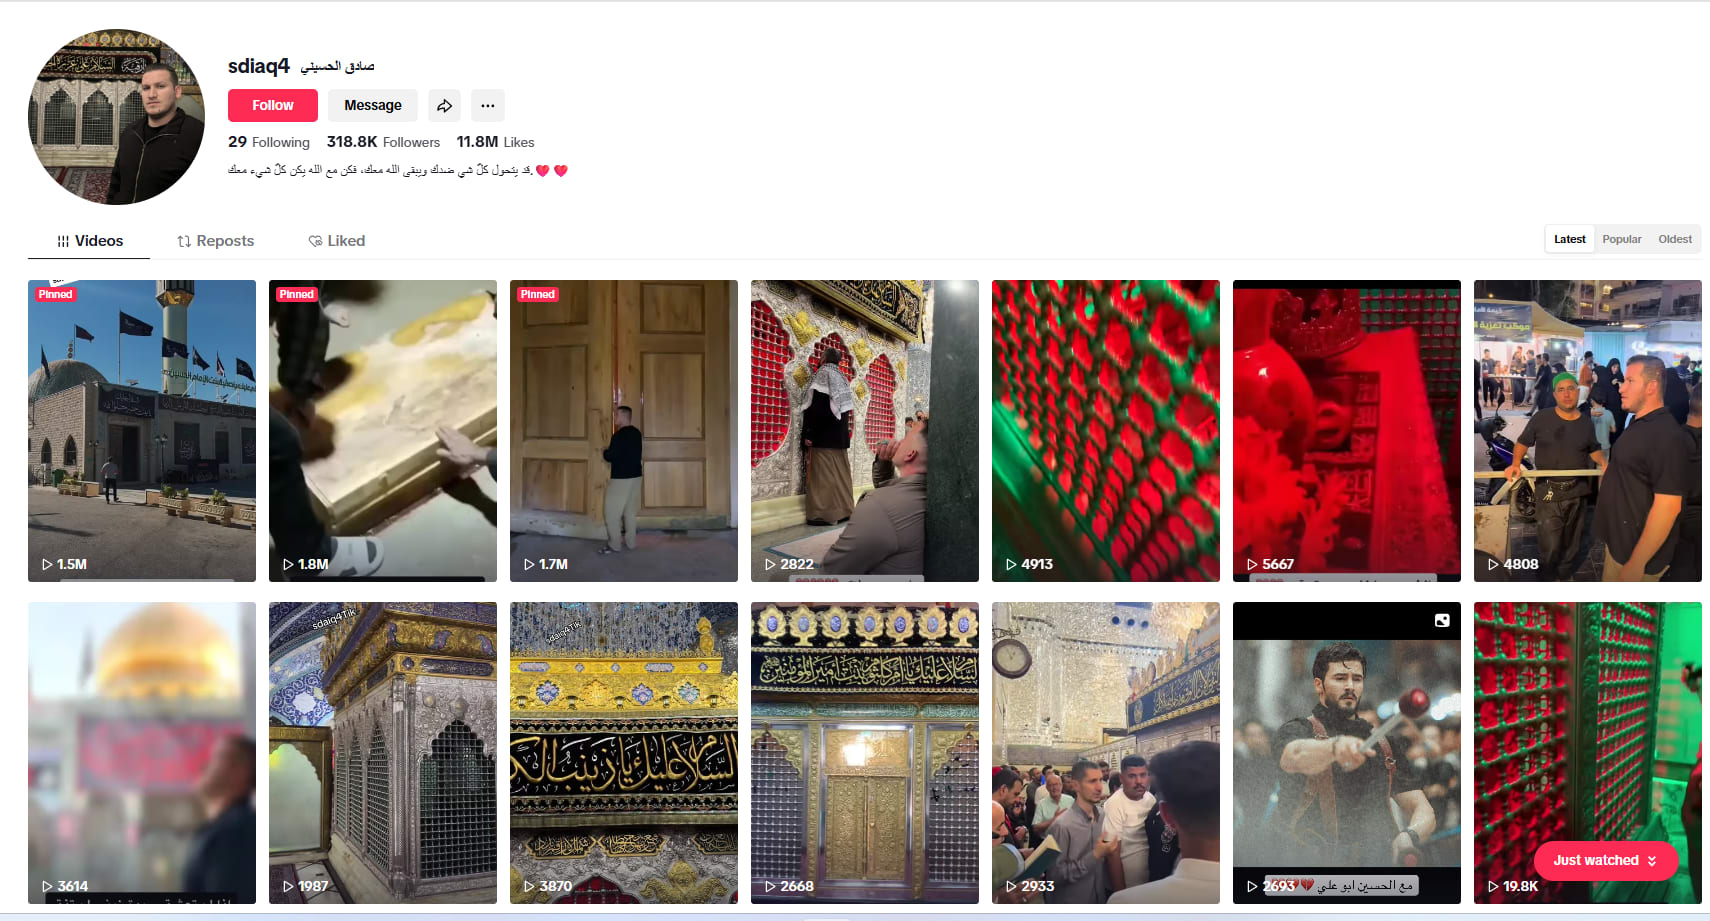Open pinned video with 1.5M views
The image size is (1710, 921).
[x=142, y=430]
